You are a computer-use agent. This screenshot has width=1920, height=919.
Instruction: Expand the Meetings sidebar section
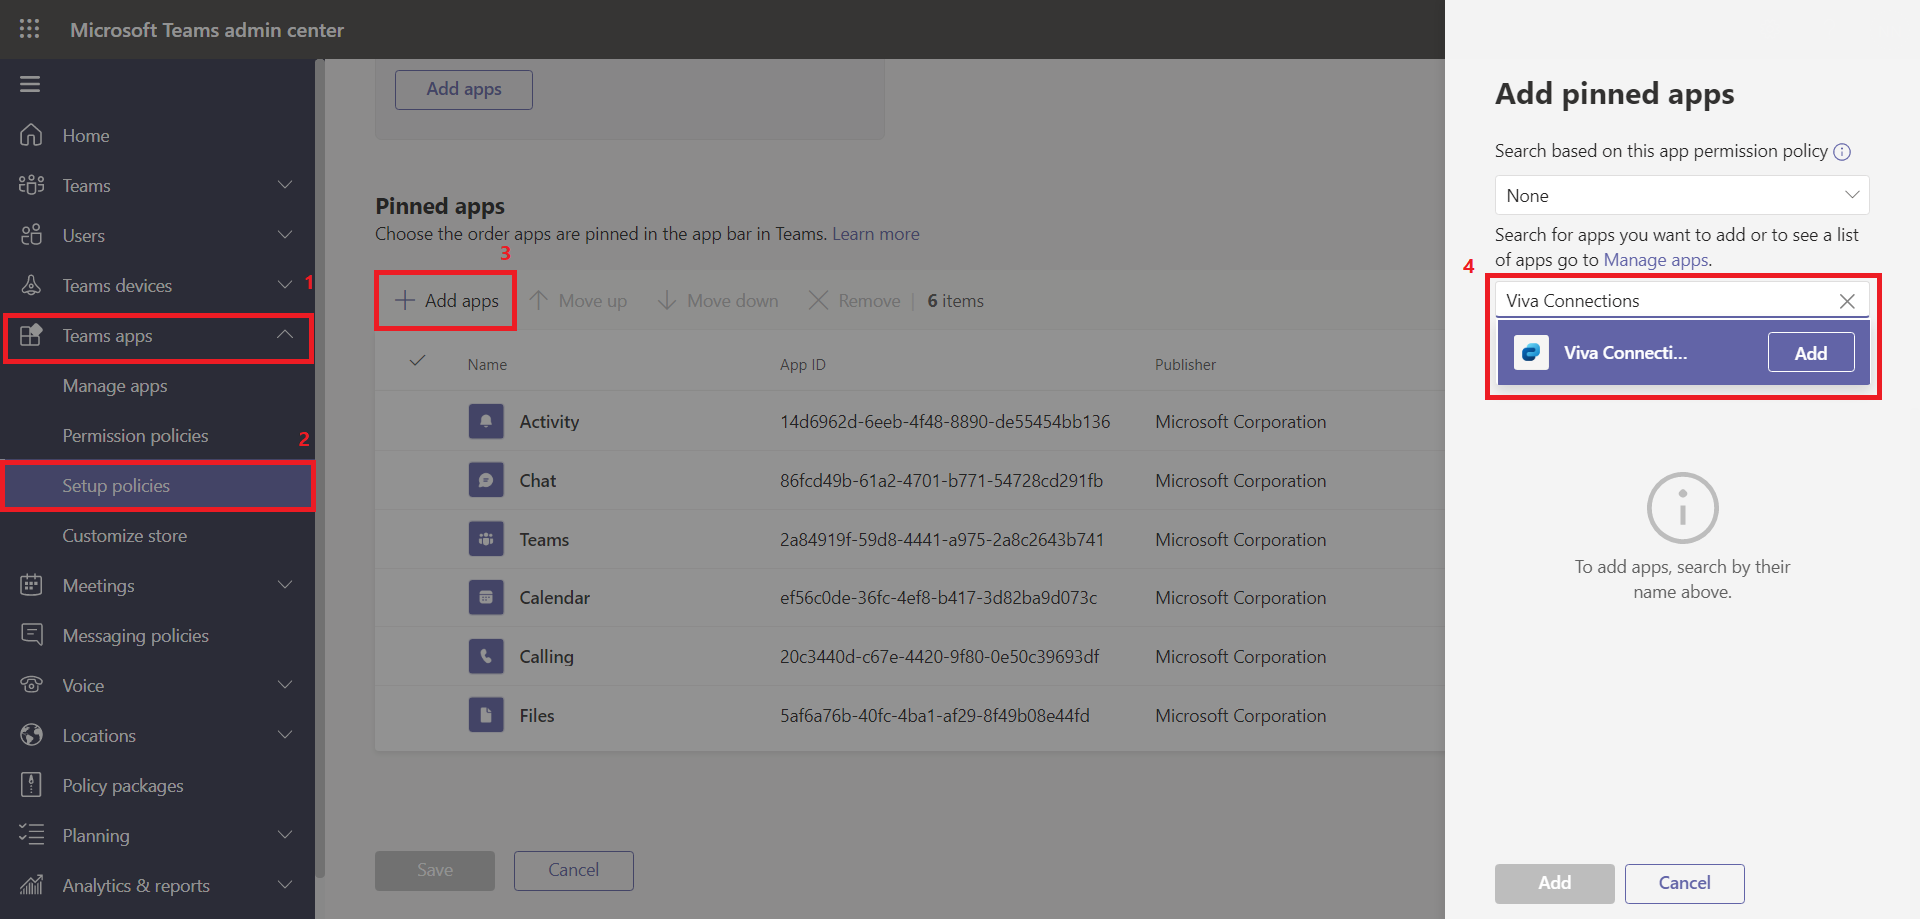(285, 585)
